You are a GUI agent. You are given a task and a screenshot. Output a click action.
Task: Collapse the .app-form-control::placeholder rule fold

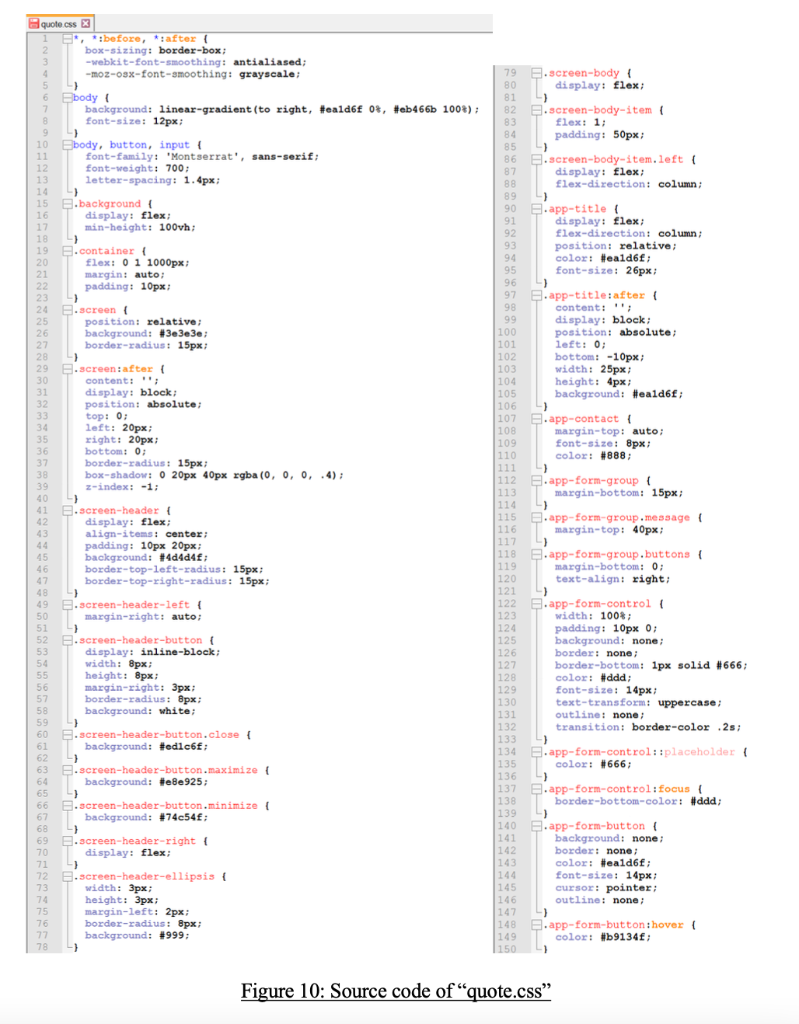pos(536,752)
